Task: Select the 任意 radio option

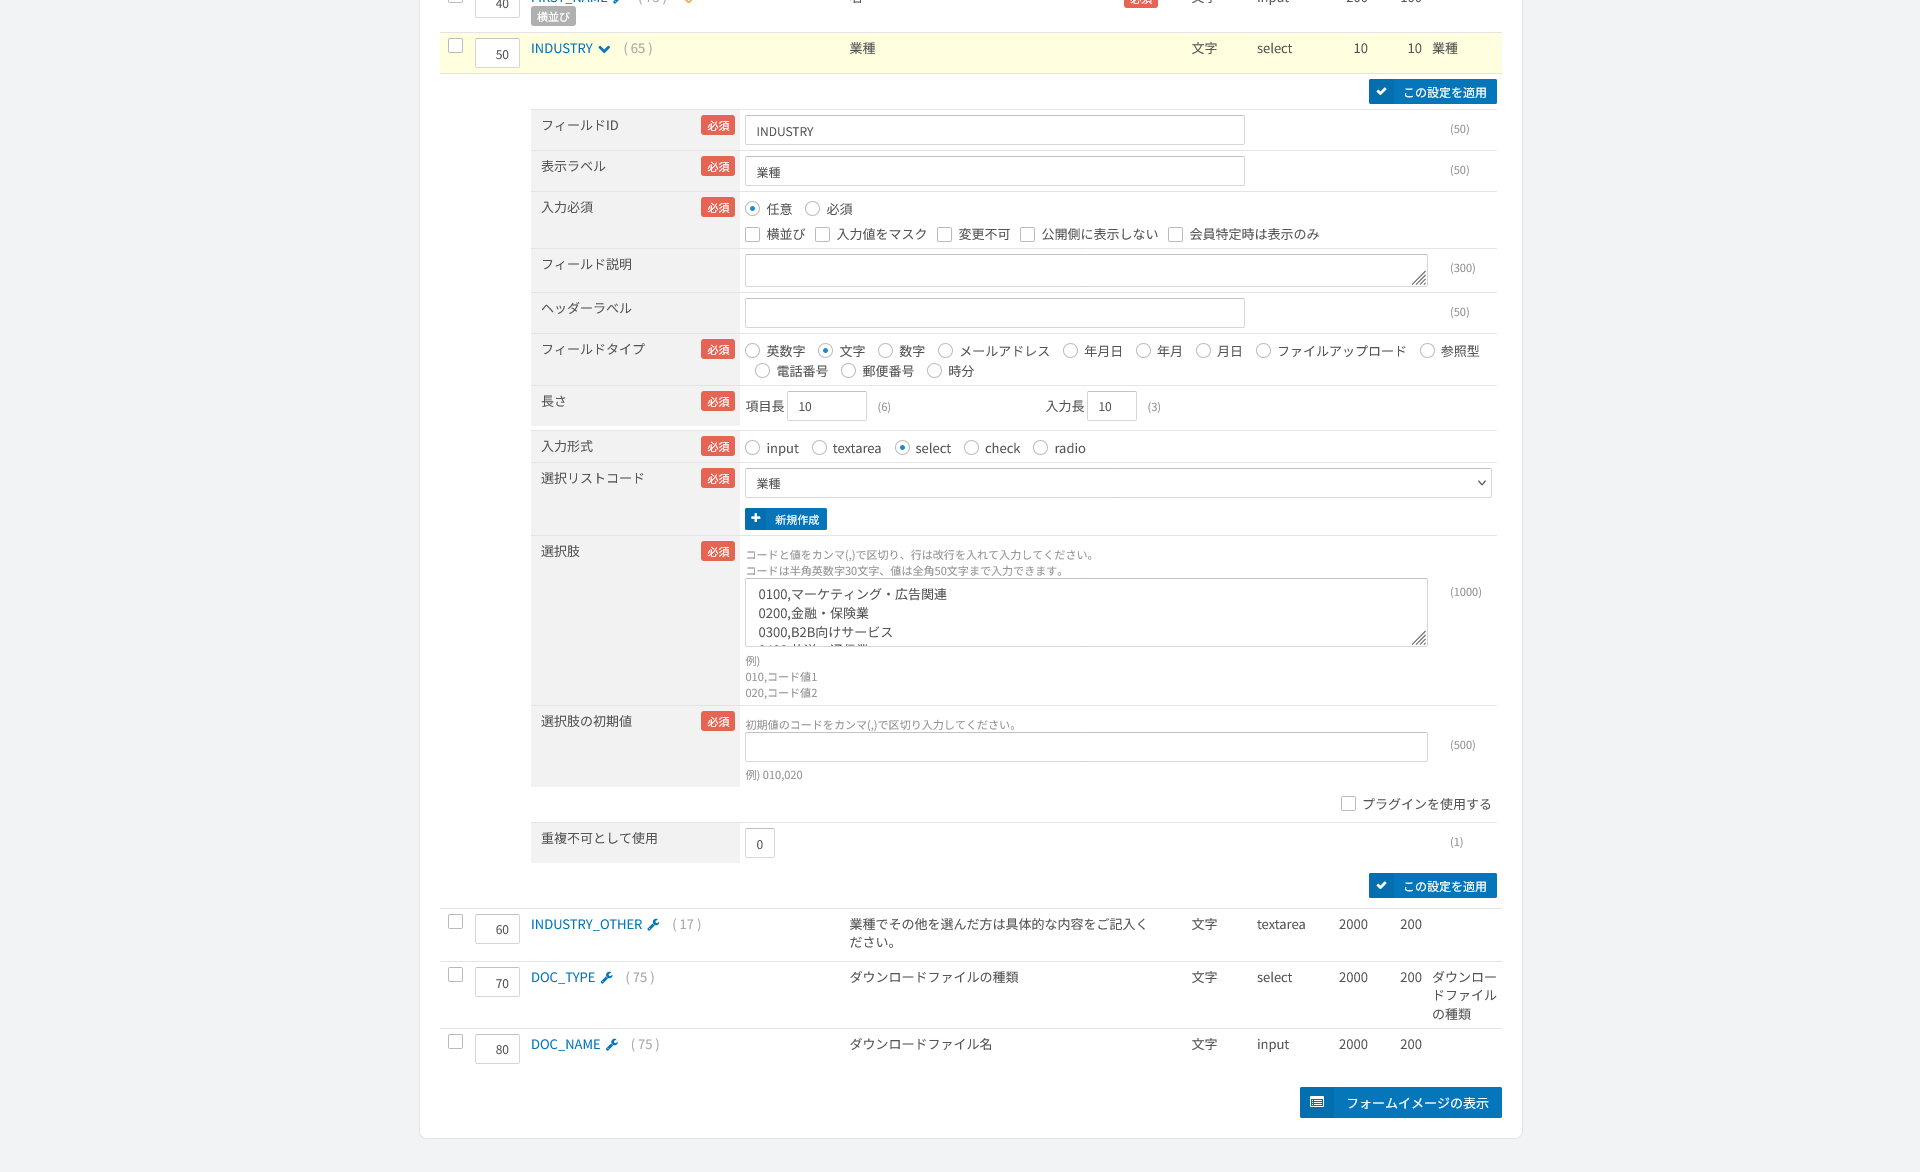Action: pos(753,209)
